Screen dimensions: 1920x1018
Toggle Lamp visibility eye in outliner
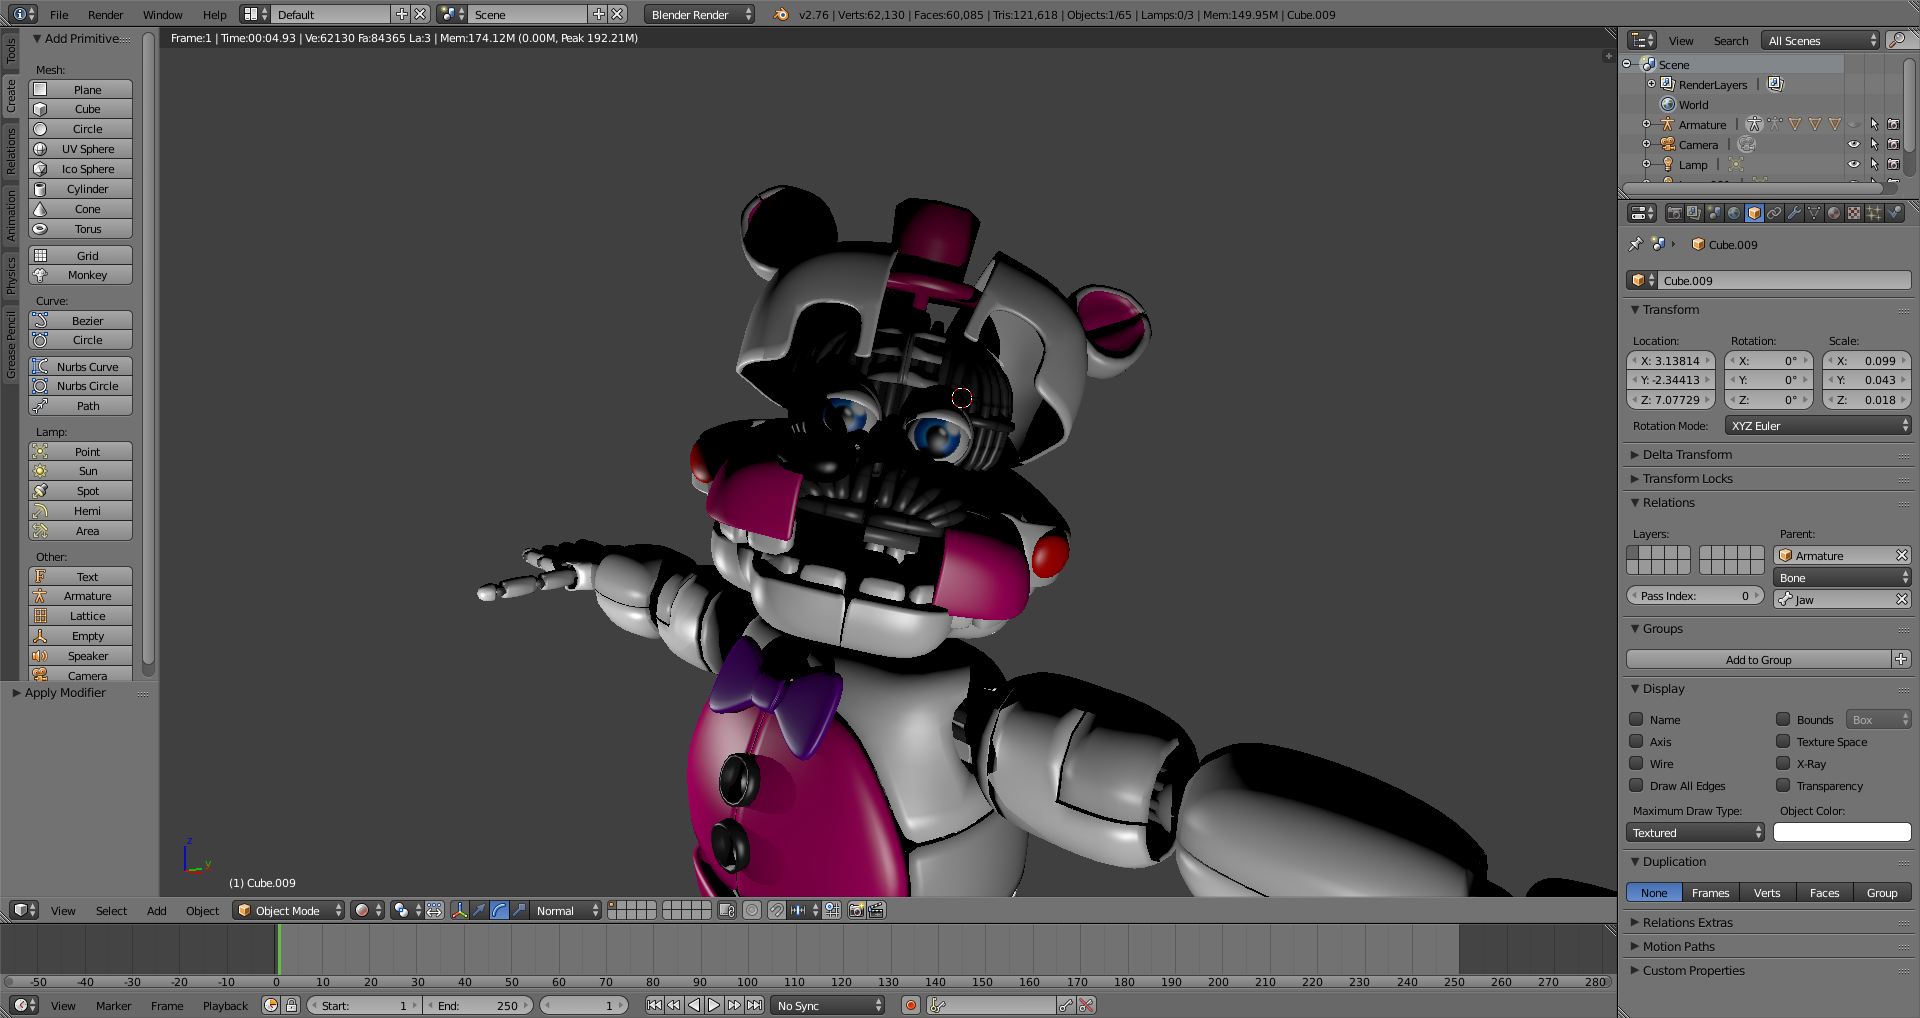click(x=1854, y=164)
